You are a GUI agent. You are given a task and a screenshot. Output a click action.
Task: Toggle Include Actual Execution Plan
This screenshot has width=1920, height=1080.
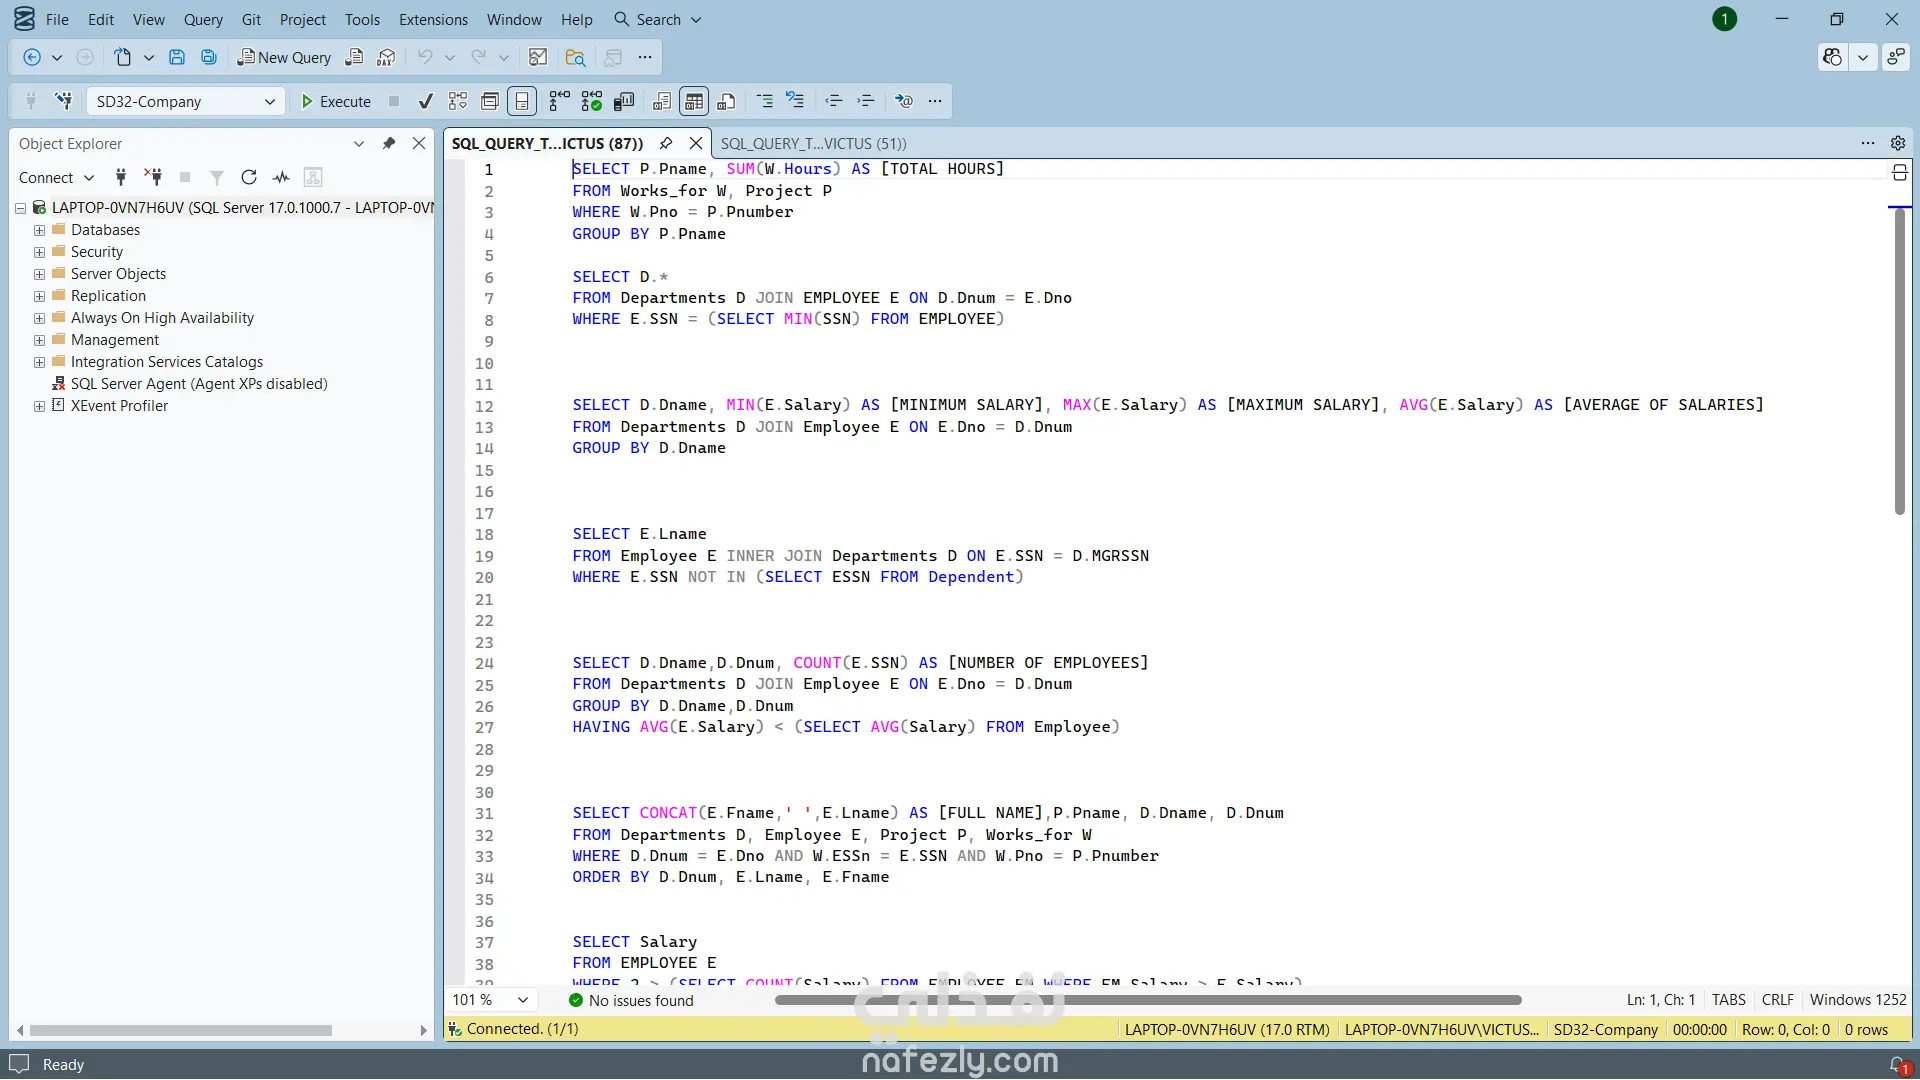click(560, 101)
